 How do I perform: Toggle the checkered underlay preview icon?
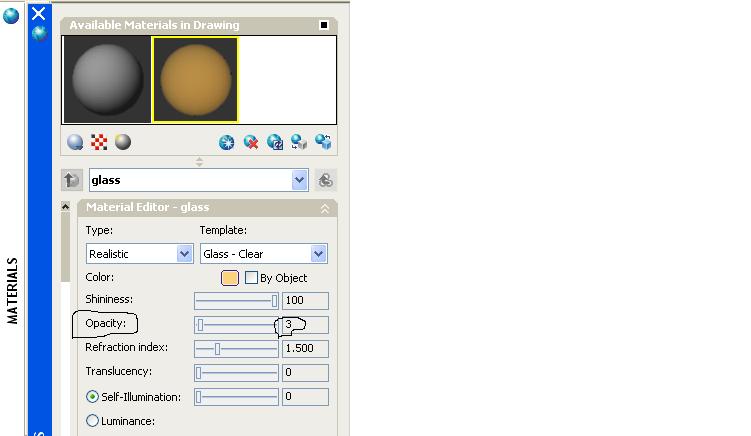click(x=99, y=142)
